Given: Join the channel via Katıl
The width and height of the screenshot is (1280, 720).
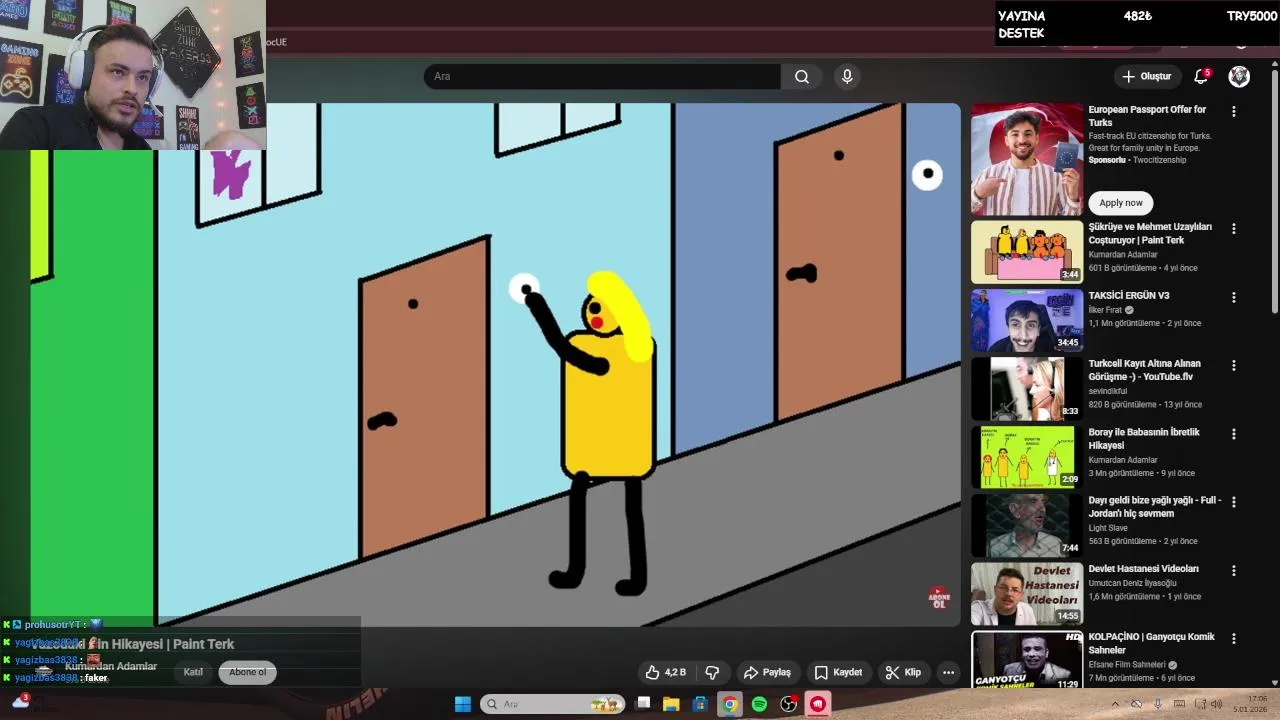Looking at the screenshot, I should pos(193,672).
